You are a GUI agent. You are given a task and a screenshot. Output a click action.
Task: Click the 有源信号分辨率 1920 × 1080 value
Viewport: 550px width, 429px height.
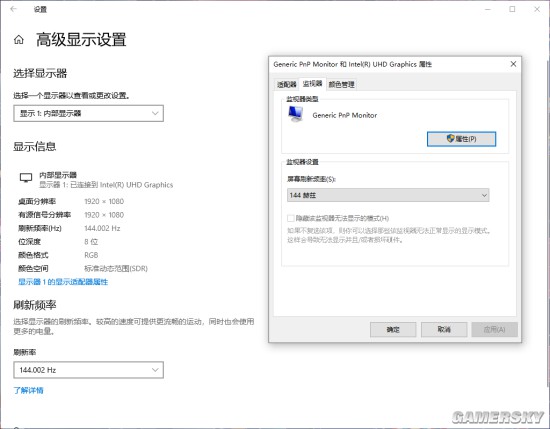pyautogui.click(x=104, y=215)
